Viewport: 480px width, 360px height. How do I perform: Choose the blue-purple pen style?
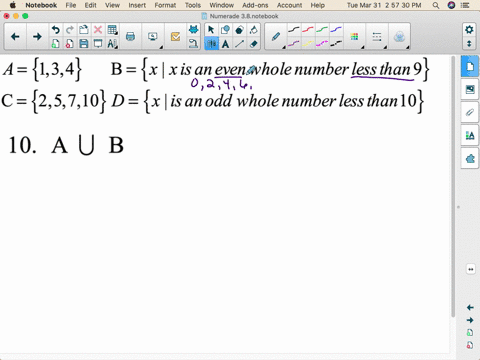(336, 30)
